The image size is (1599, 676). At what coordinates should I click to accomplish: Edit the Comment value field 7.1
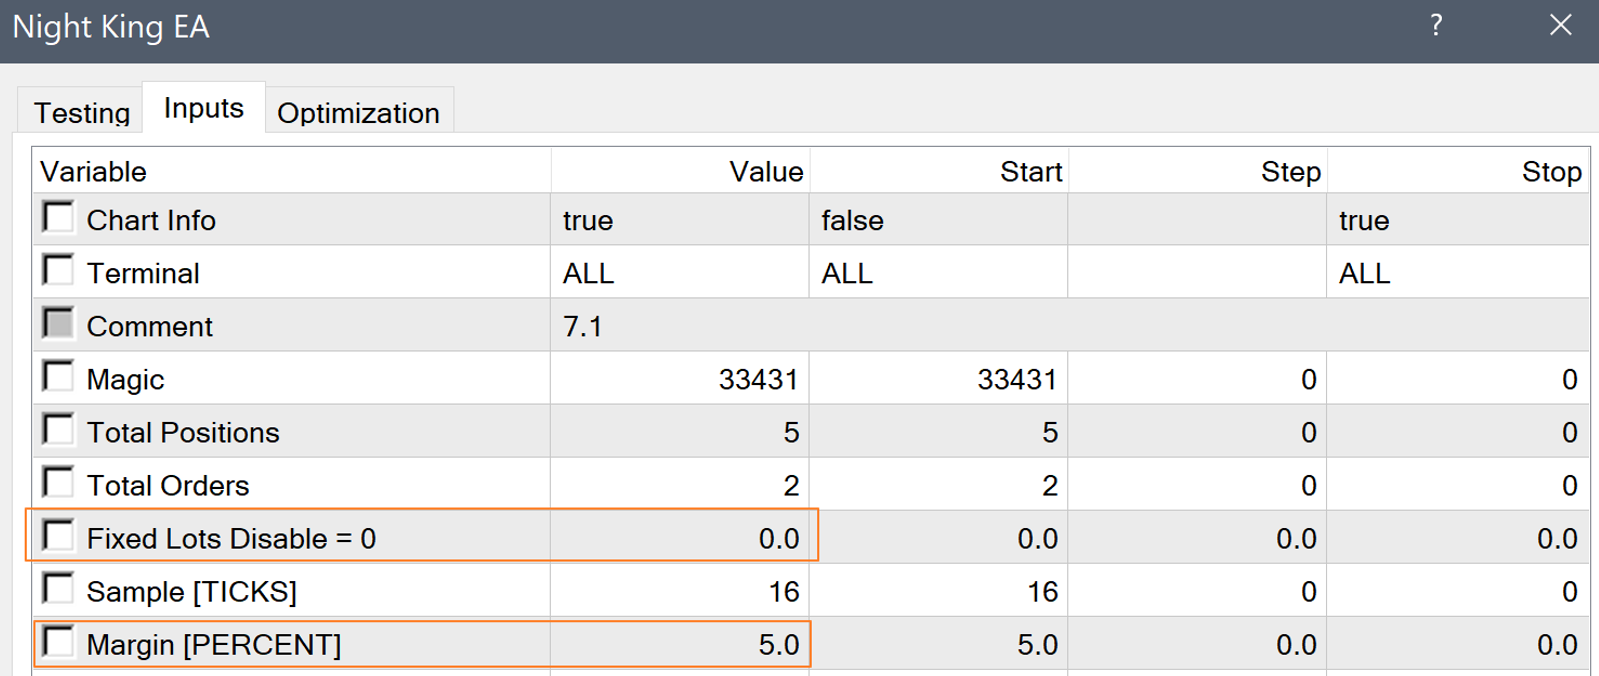[x=680, y=326]
